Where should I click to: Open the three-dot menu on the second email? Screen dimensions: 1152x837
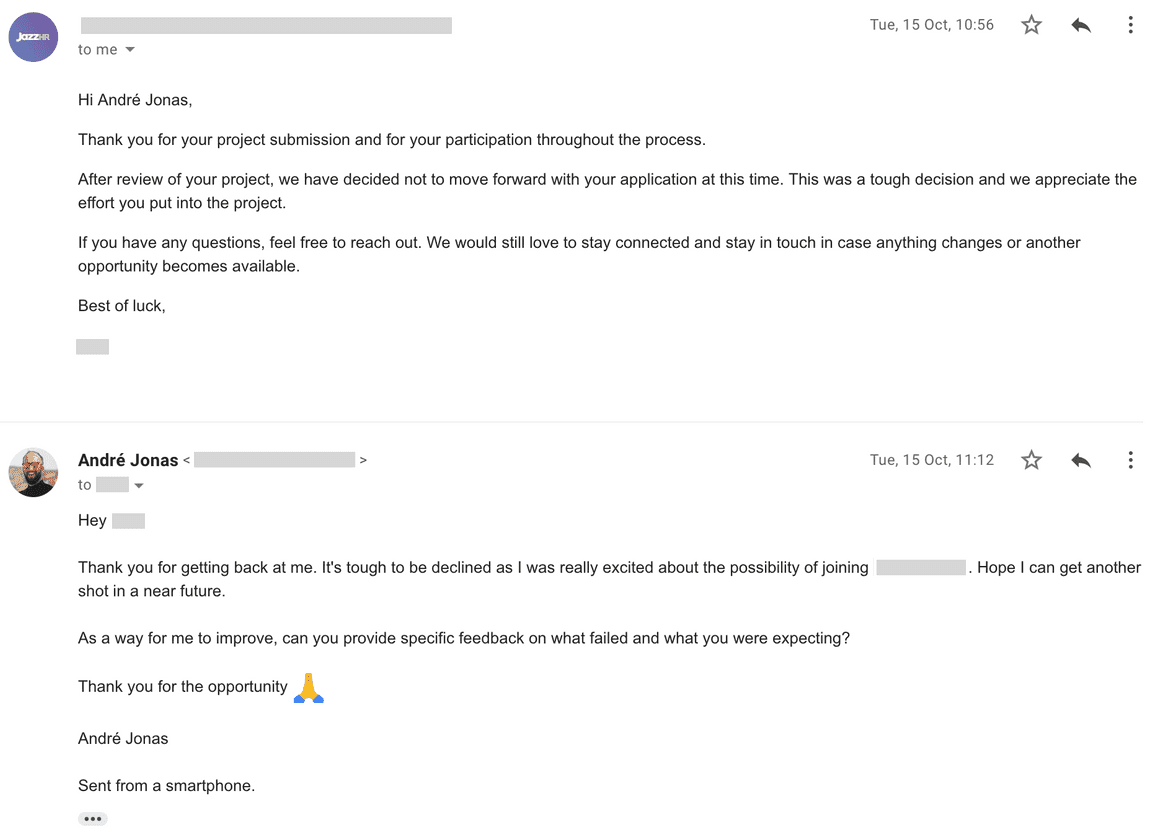tap(1131, 459)
